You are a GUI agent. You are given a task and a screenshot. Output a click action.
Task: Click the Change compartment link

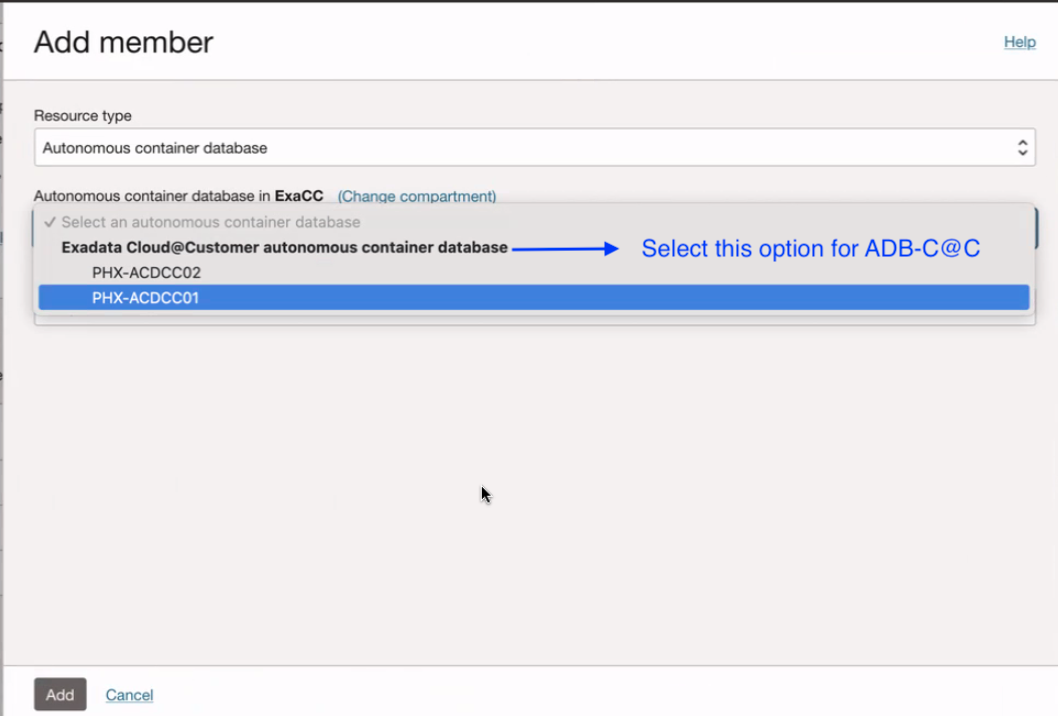pos(416,196)
